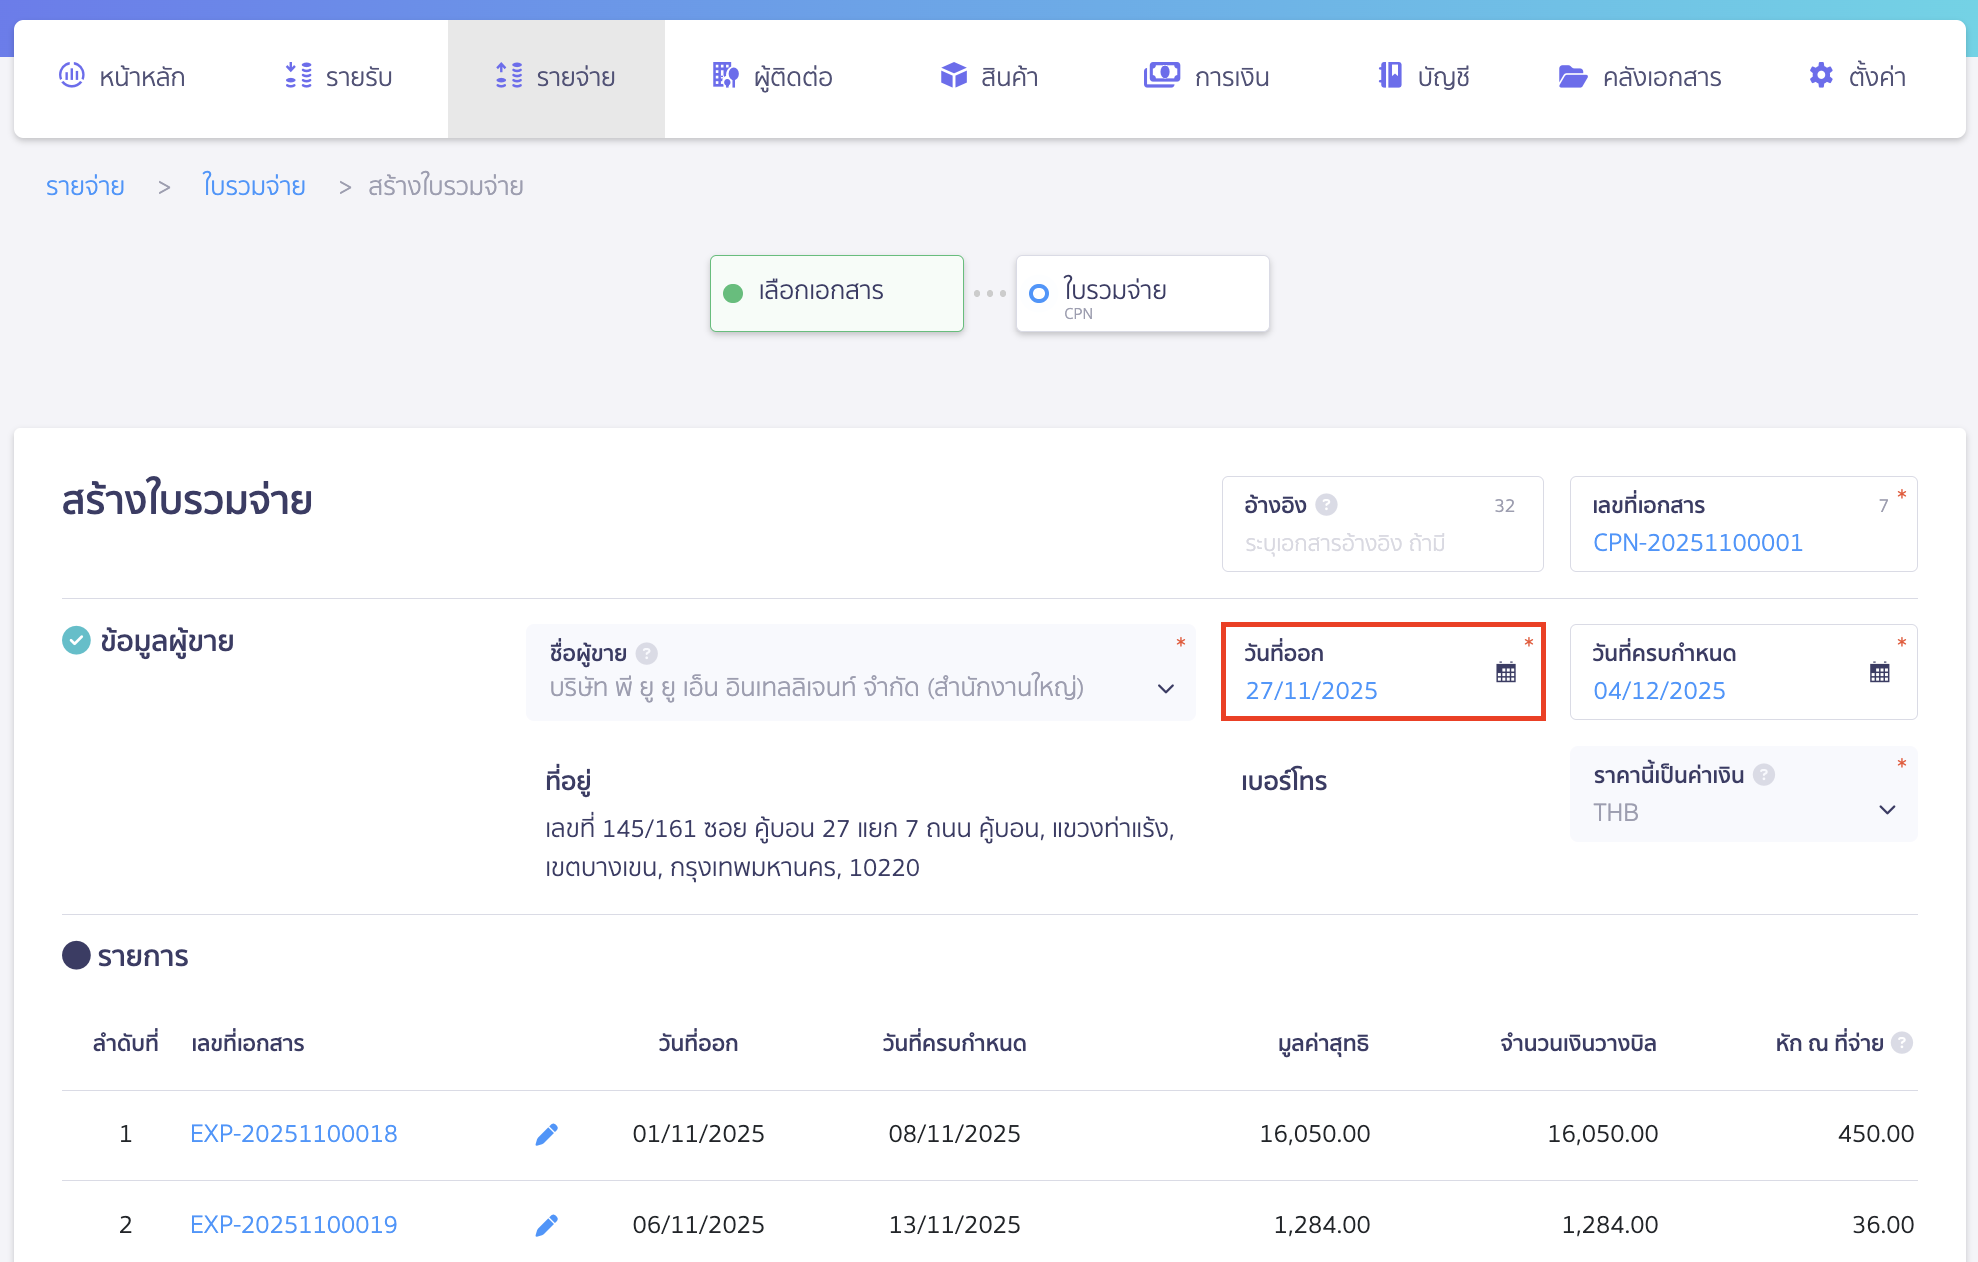
Task: Open contacts using the ผู้ติดต่อ icon
Action: coord(725,75)
